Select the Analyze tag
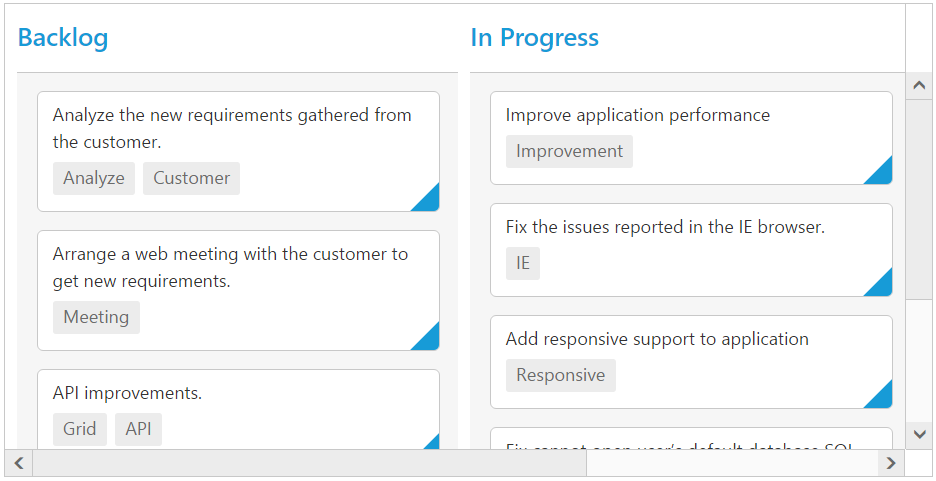 [94, 178]
